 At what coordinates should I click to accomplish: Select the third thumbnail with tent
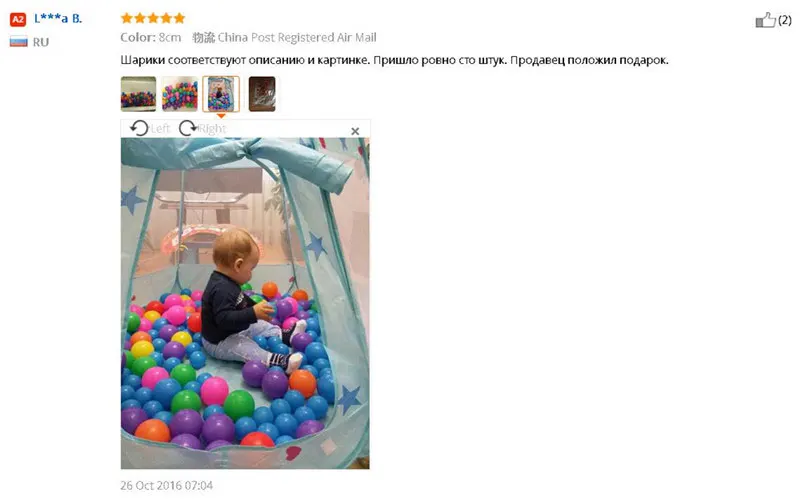pyautogui.click(x=221, y=94)
